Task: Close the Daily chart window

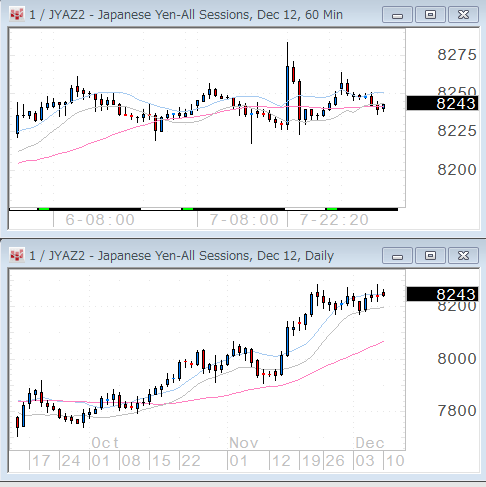Action: [x=463, y=256]
